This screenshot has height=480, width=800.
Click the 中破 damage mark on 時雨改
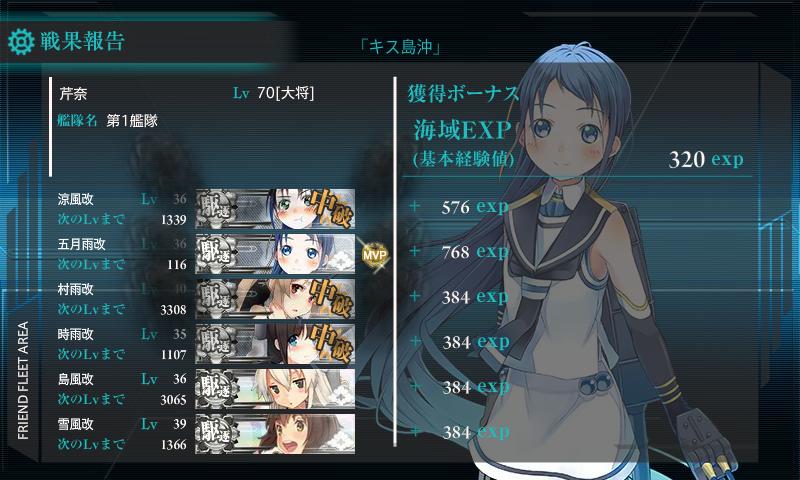point(331,342)
